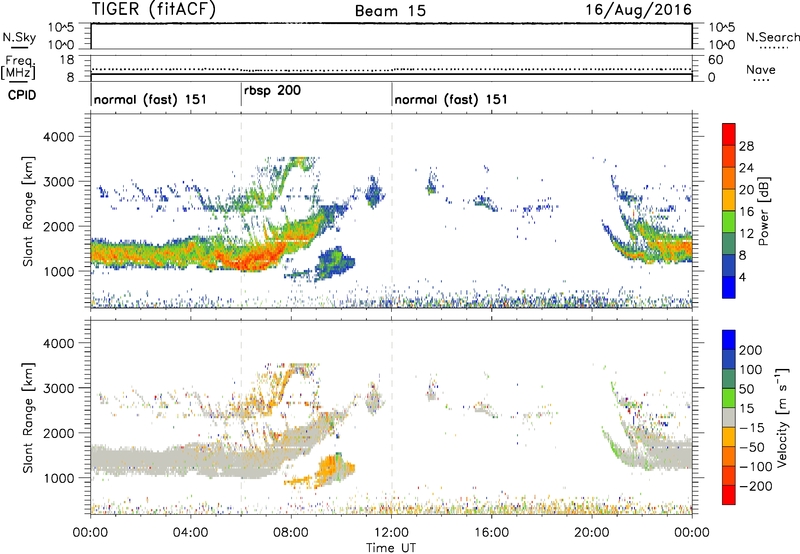Click the "Slant Range [km]" label of power panel

click(x=28, y=211)
